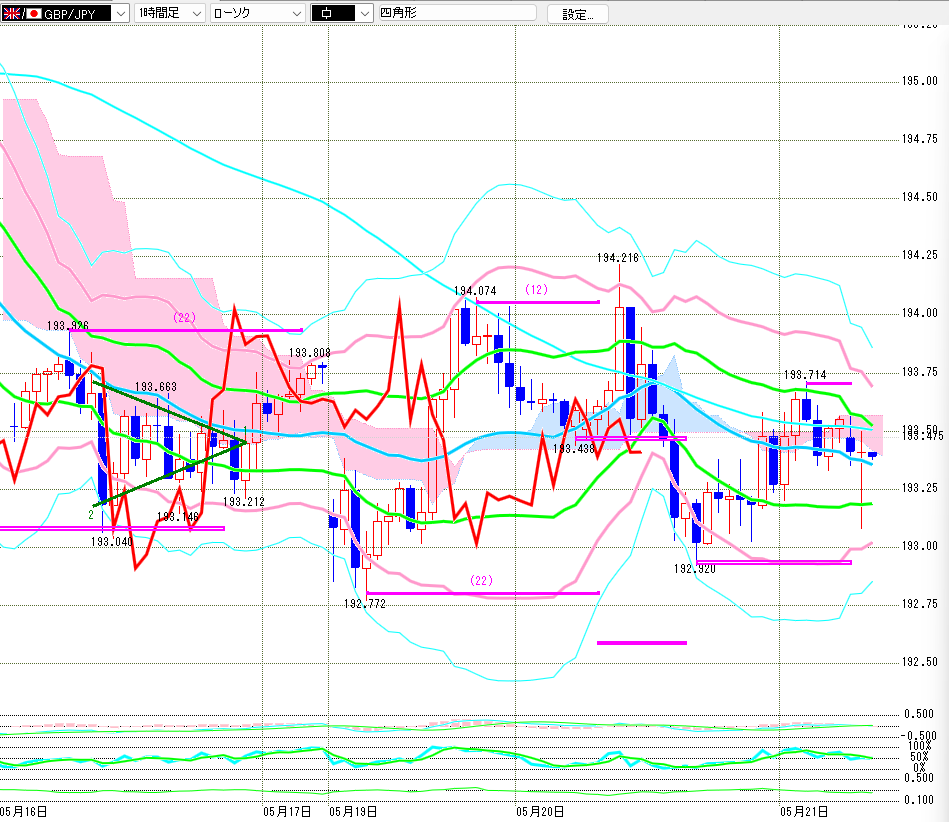949x822 pixels.
Task: Click the 192.772 low price label
Action: 364,603
